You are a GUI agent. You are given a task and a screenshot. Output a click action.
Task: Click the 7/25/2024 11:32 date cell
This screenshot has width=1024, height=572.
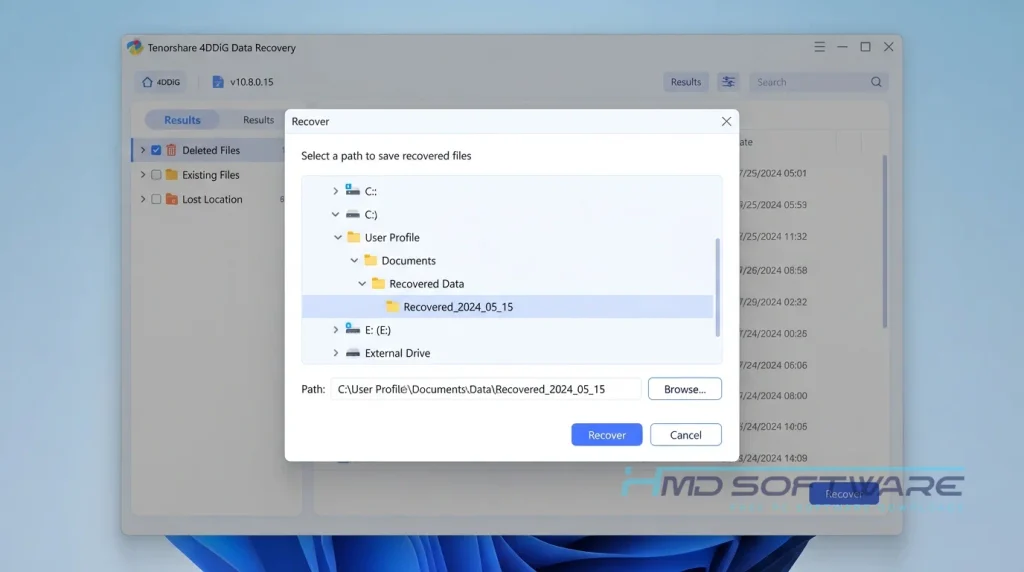[x=773, y=236]
